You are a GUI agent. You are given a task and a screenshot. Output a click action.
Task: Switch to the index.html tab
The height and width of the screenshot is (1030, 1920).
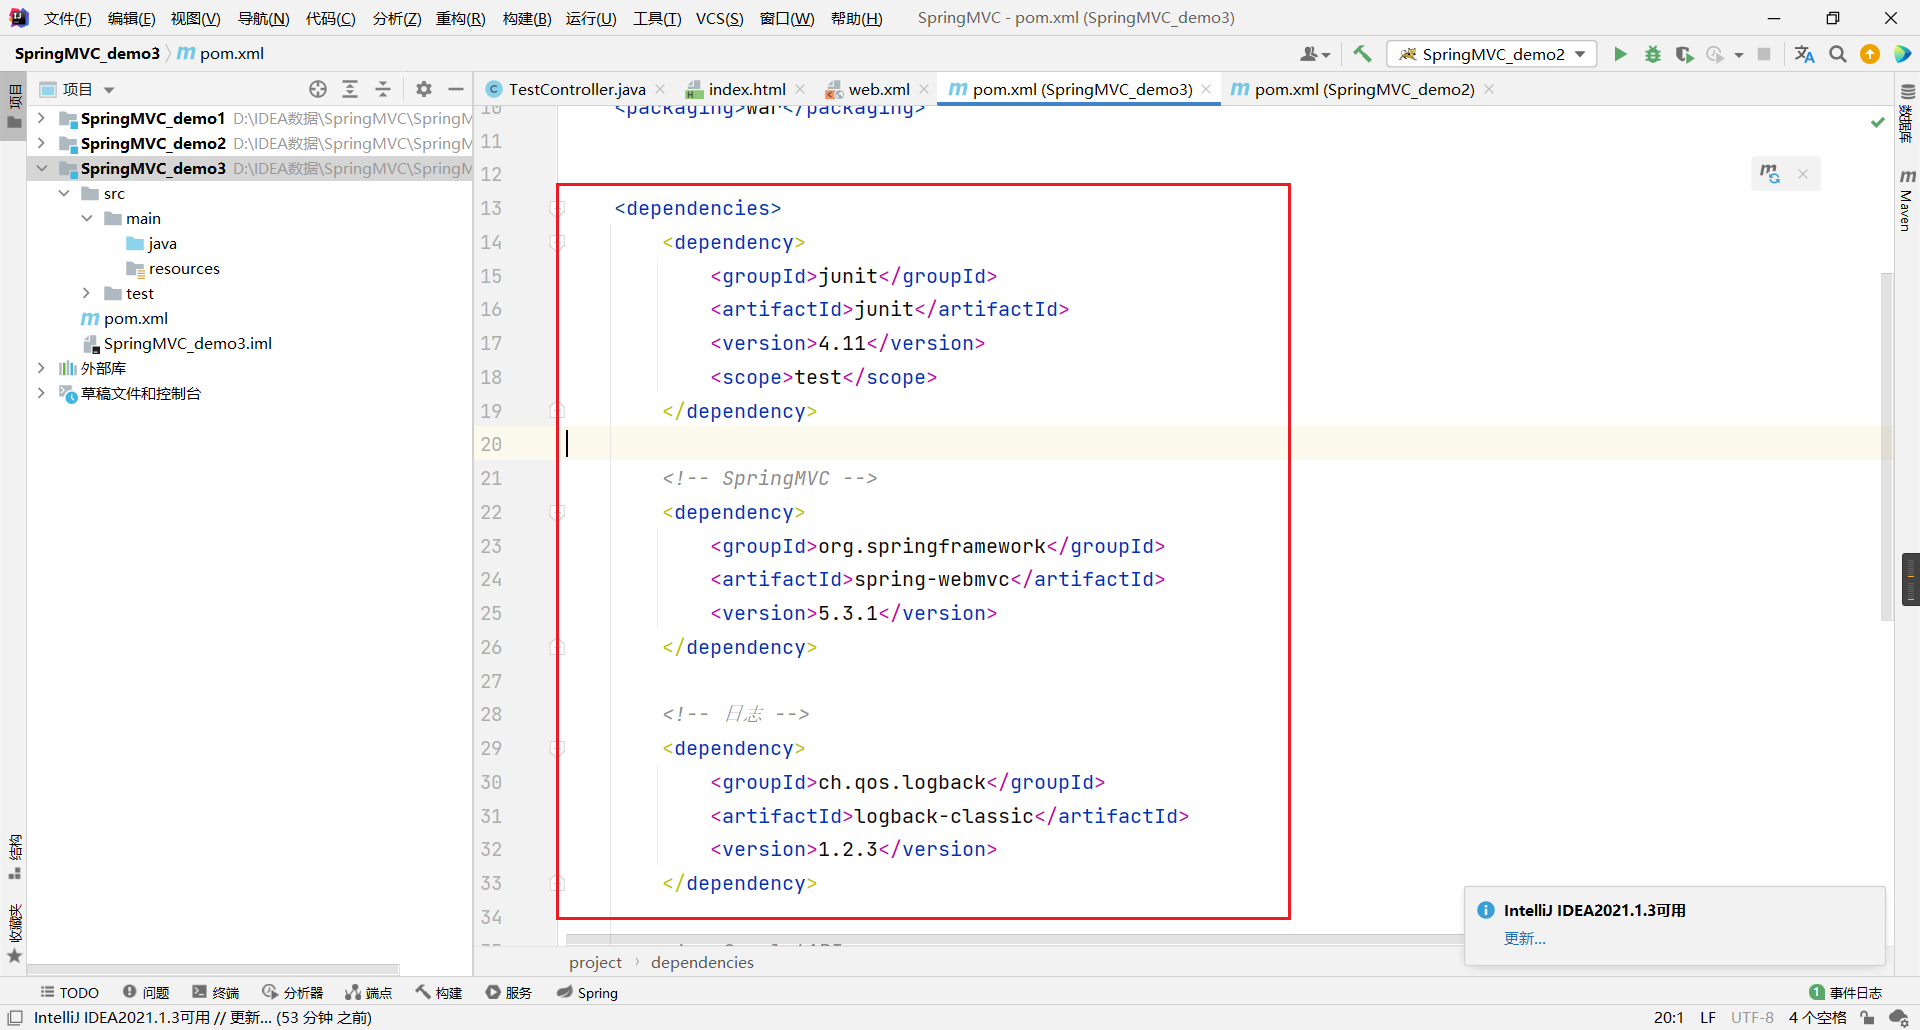pyautogui.click(x=745, y=88)
